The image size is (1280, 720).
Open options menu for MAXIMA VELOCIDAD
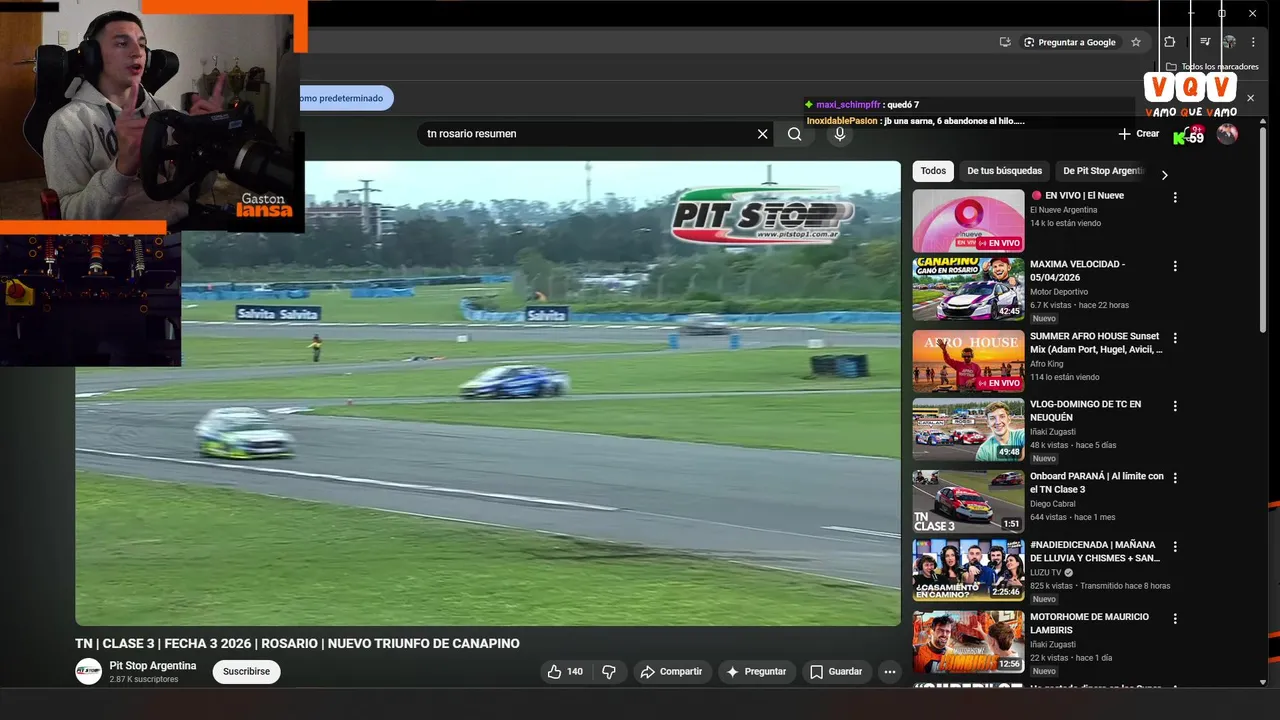(1175, 267)
